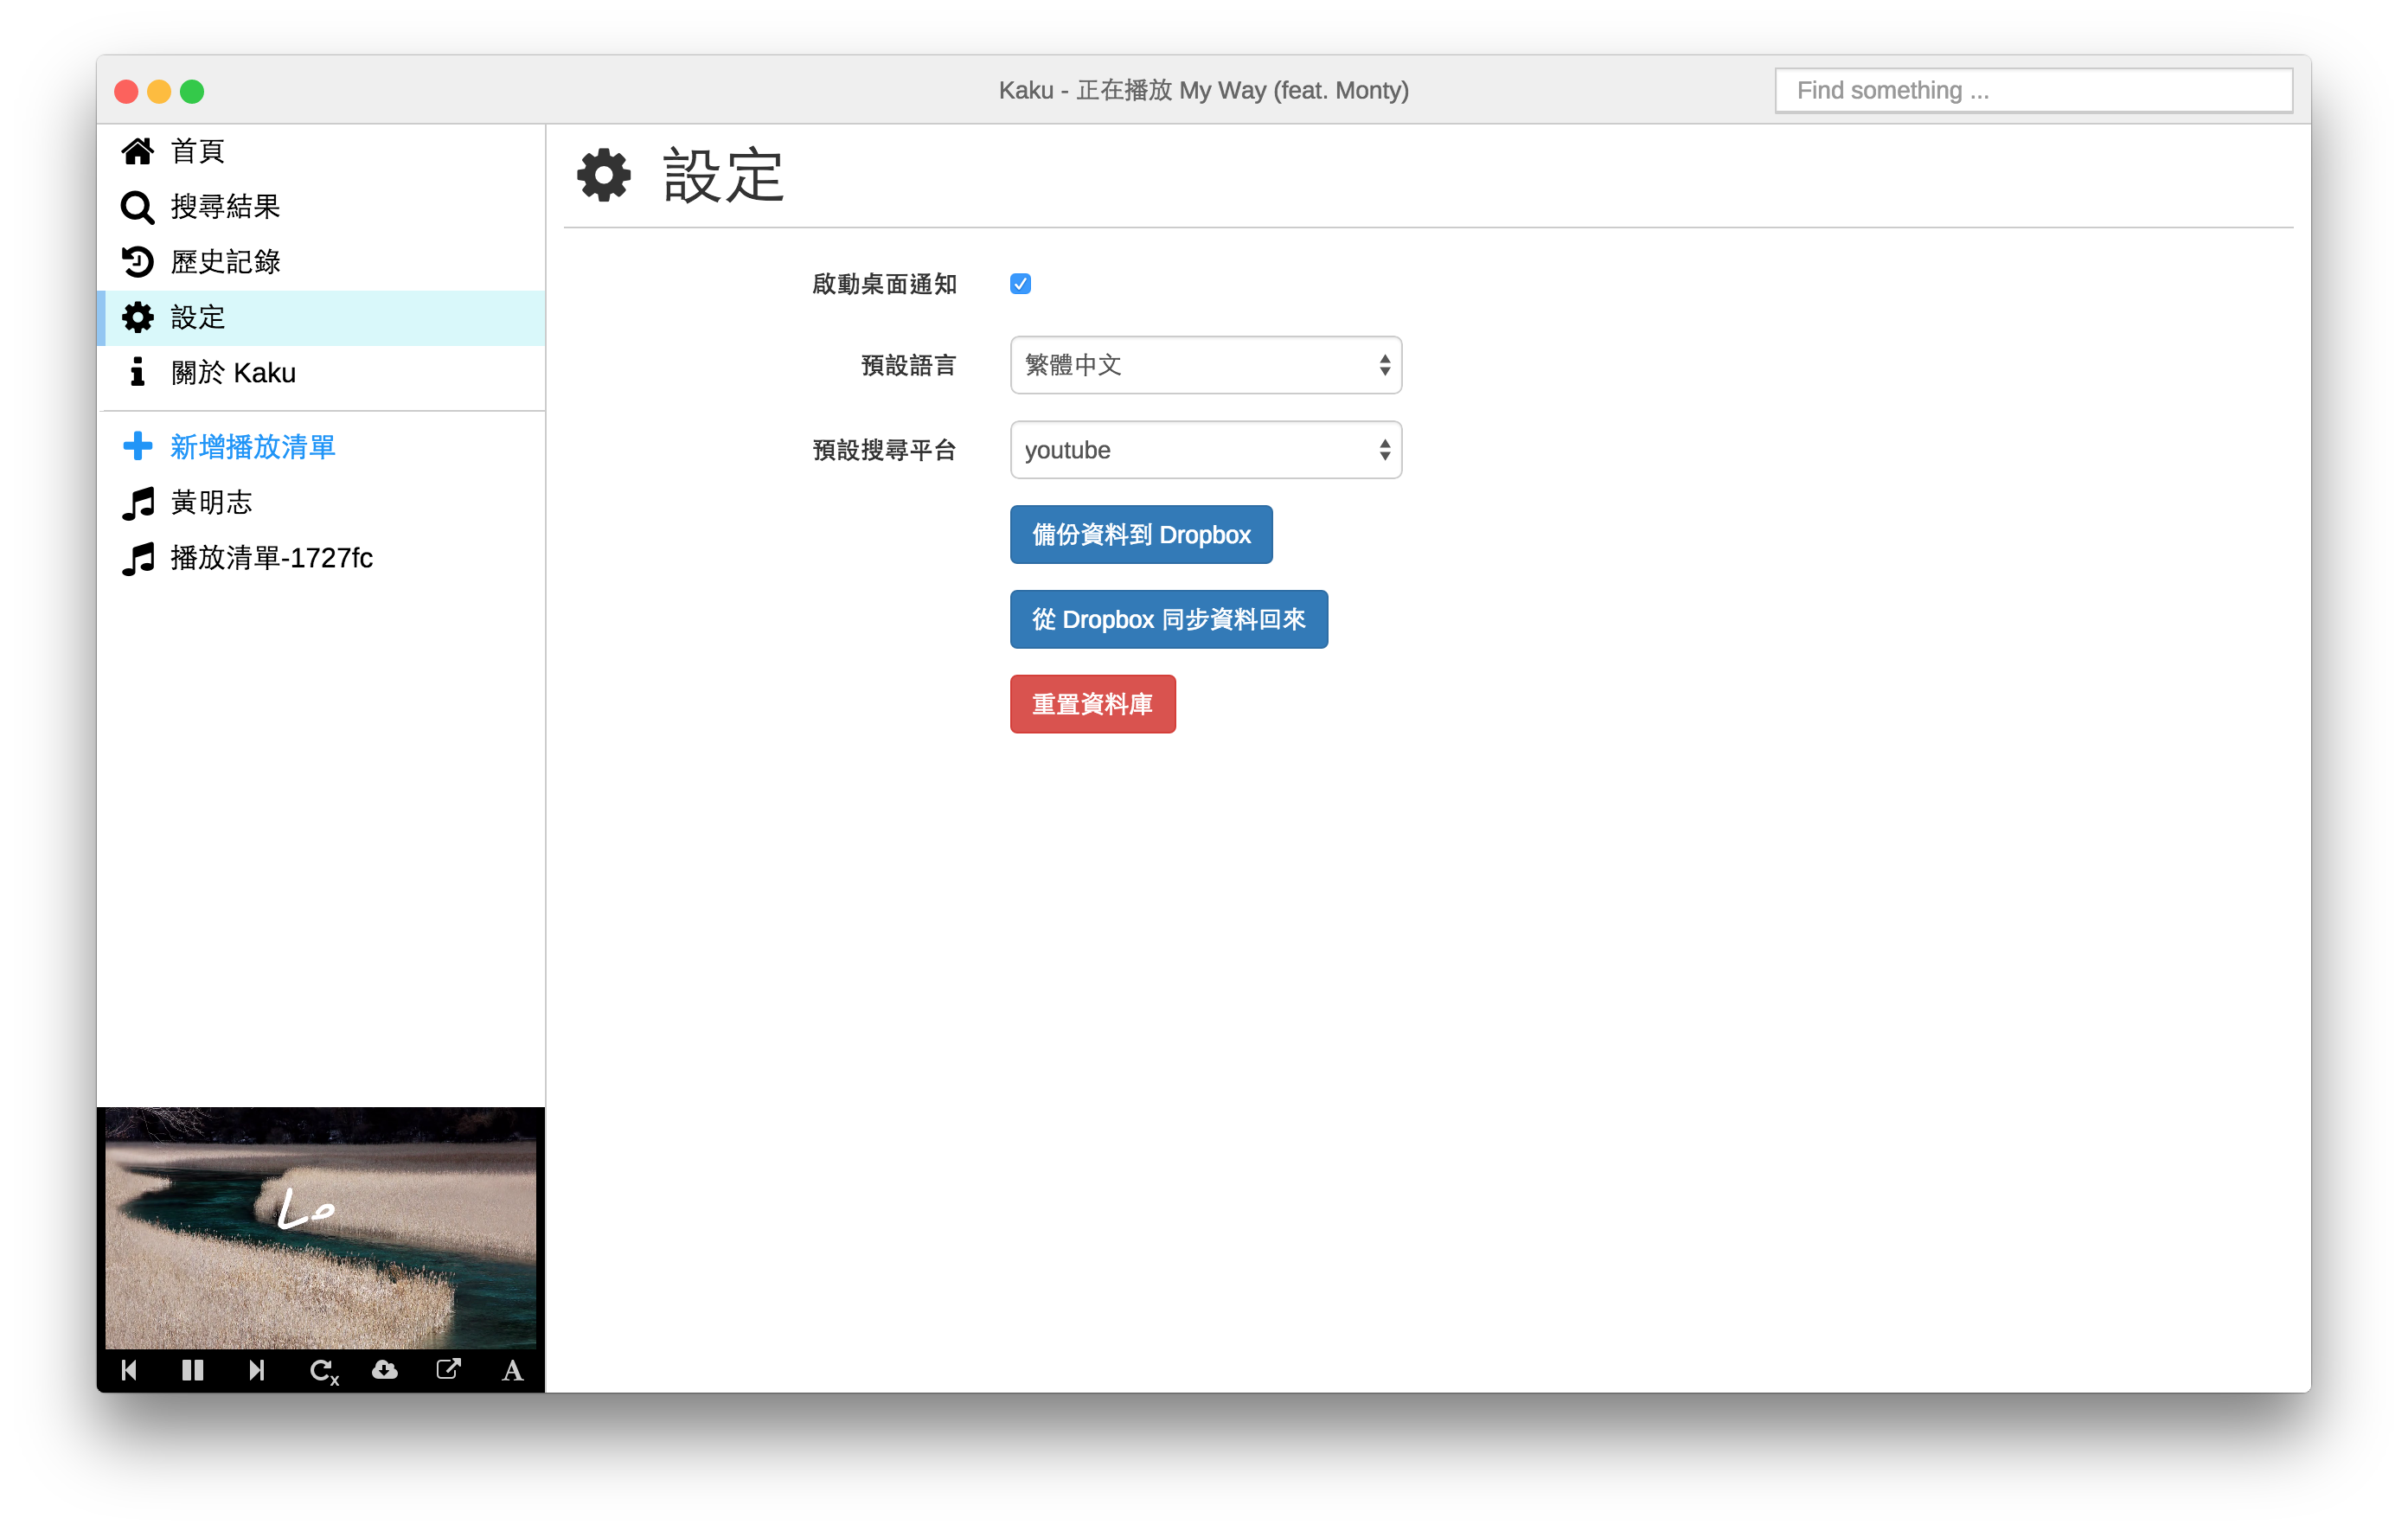Screen dimensions: 2408x1531
Task: Open the 關於 Kaku page
Action: coord(232,373)
